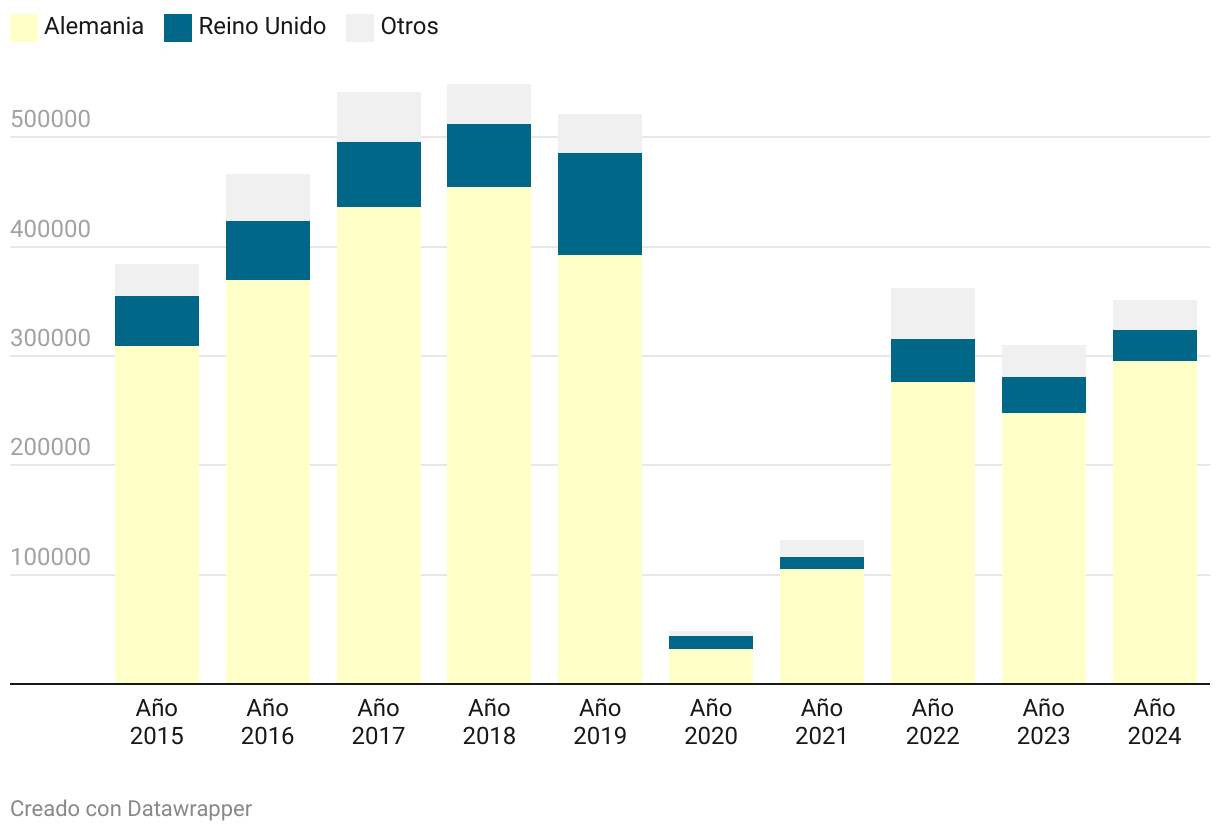Click the Alemania bar segment for 2015
This screenshot has height=834, width=1220.
coord(157,515)
